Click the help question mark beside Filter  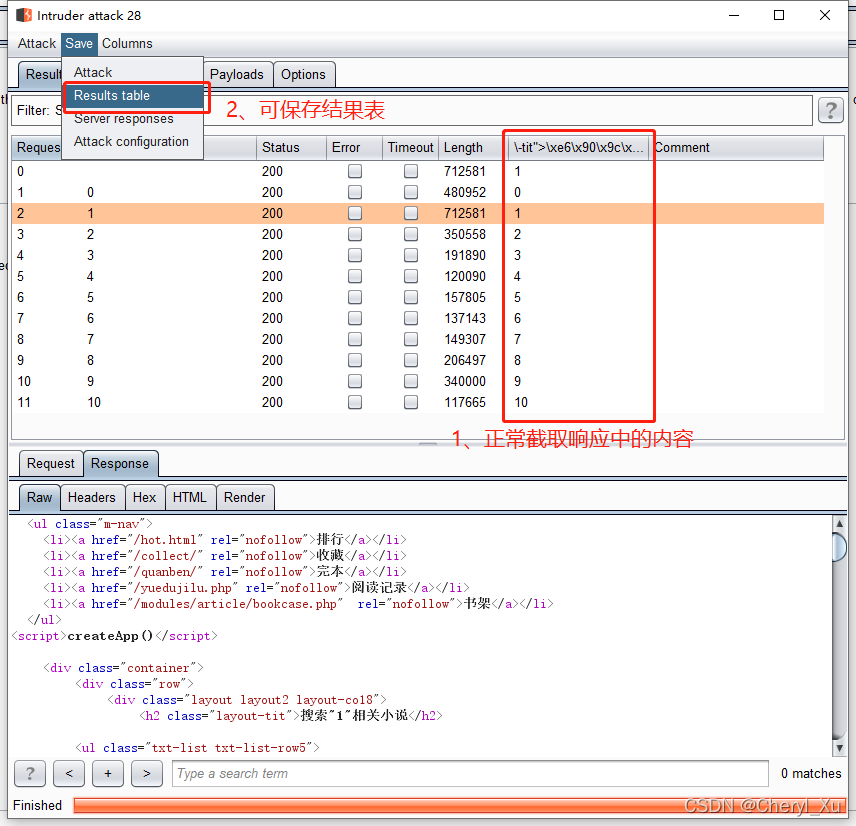click(x=830, y=110)
